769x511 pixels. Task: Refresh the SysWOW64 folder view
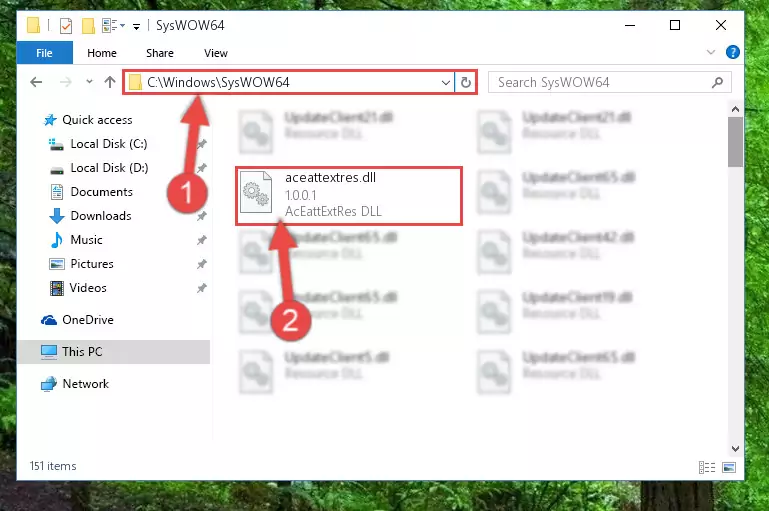tap(466, 82)
